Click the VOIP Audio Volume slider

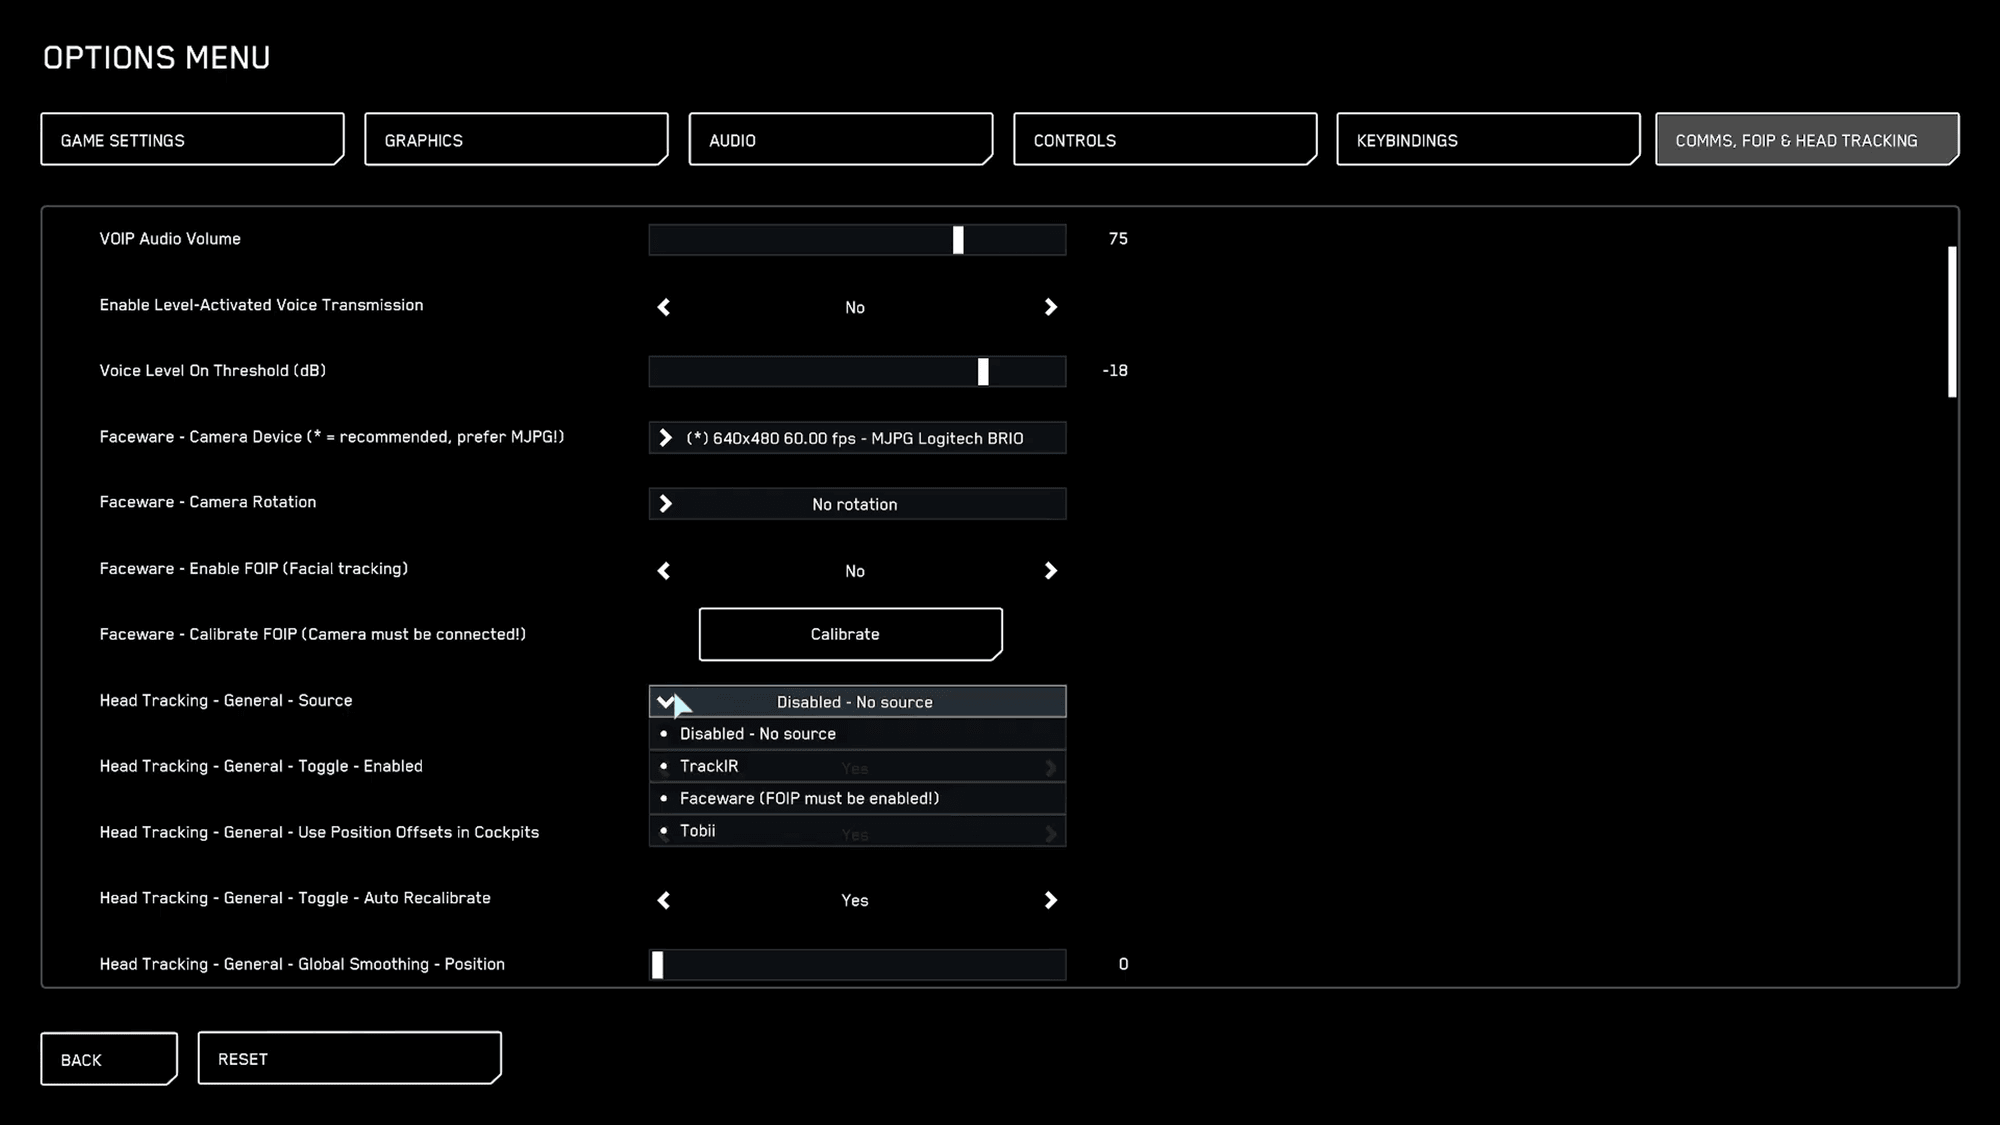click(857, 240)
